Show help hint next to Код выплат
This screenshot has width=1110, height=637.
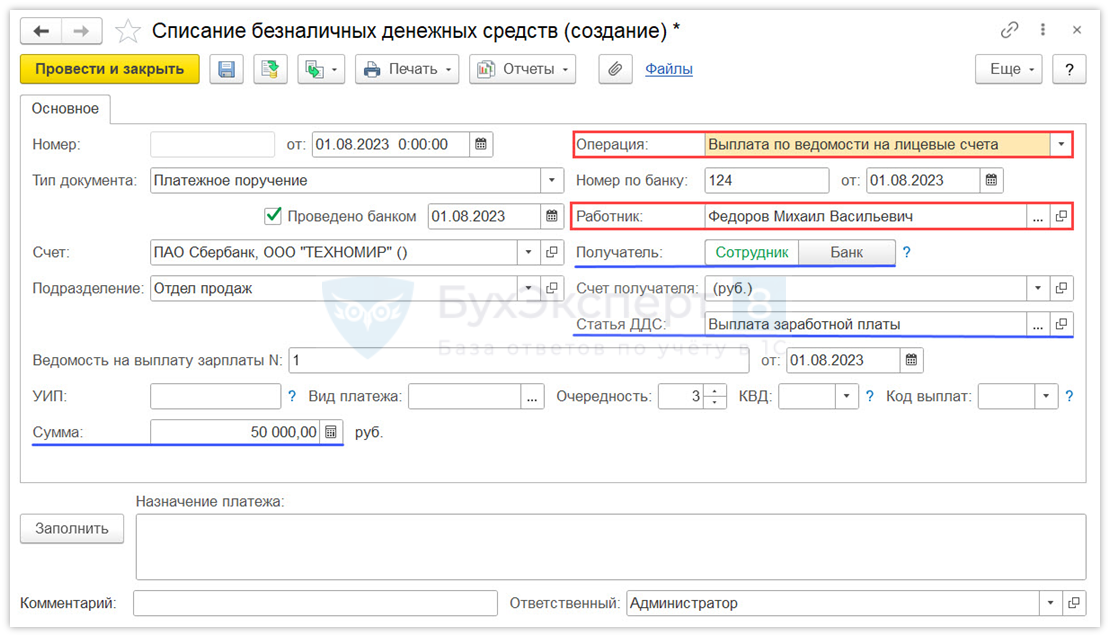coord(1070,396)
